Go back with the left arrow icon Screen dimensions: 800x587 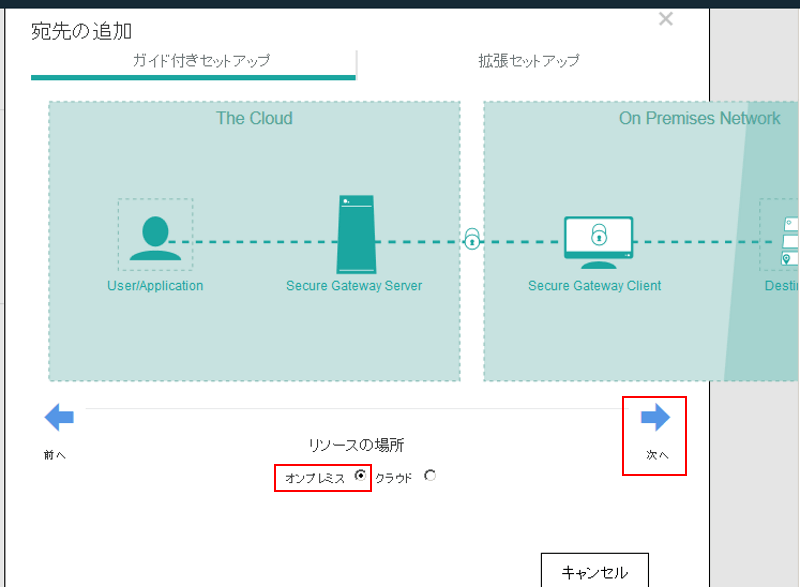click(x=59, y=417)
